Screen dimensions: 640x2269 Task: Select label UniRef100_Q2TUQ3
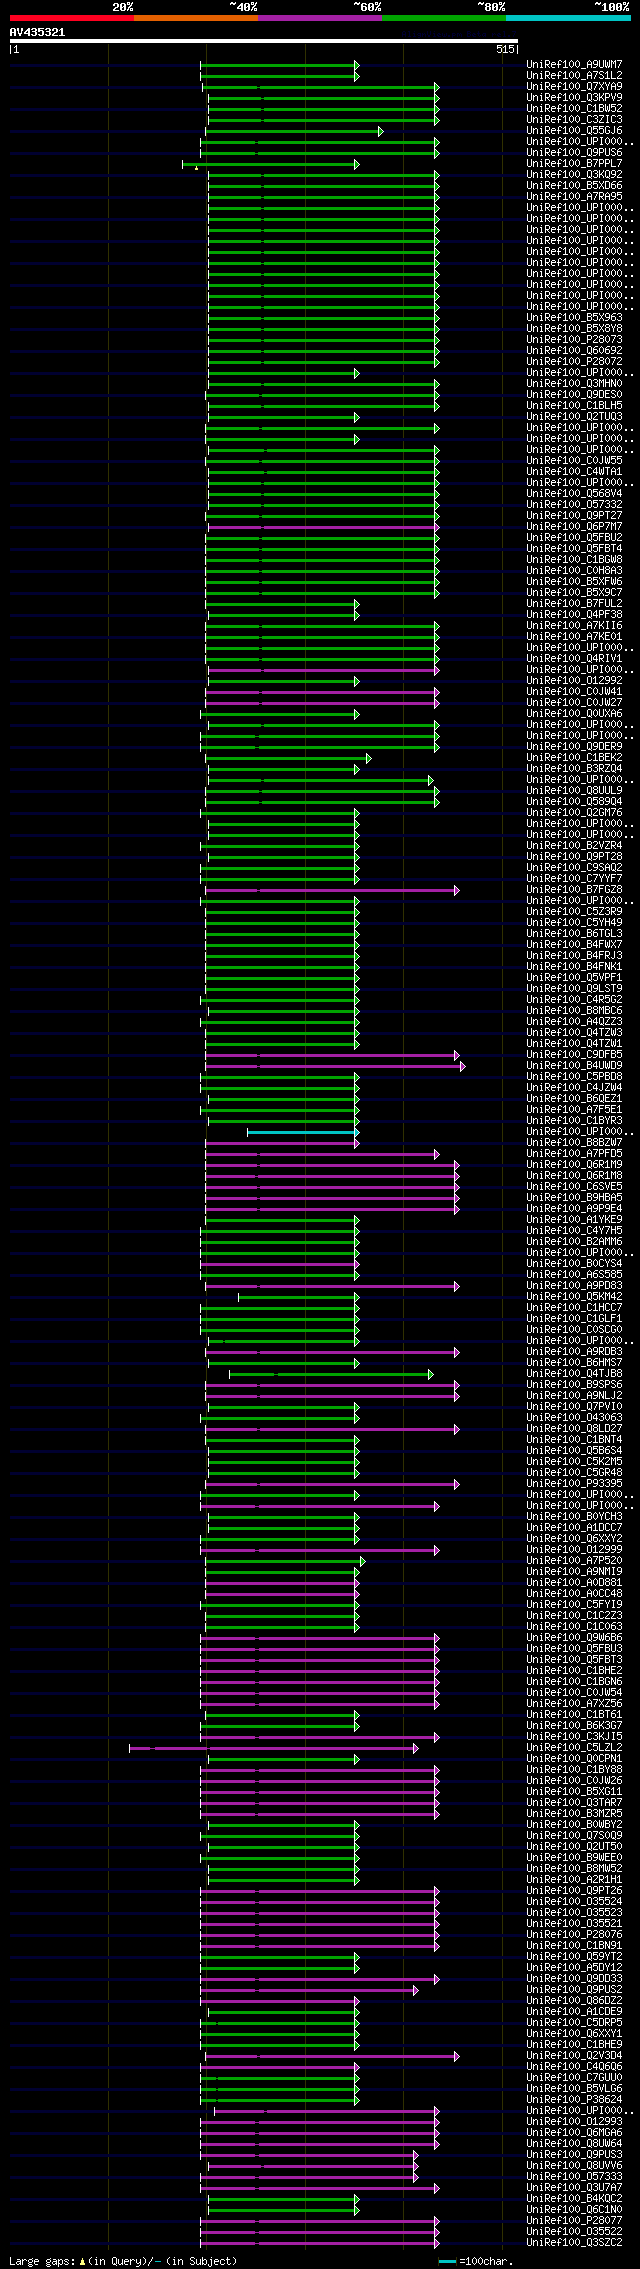click(x=574, y=417)
